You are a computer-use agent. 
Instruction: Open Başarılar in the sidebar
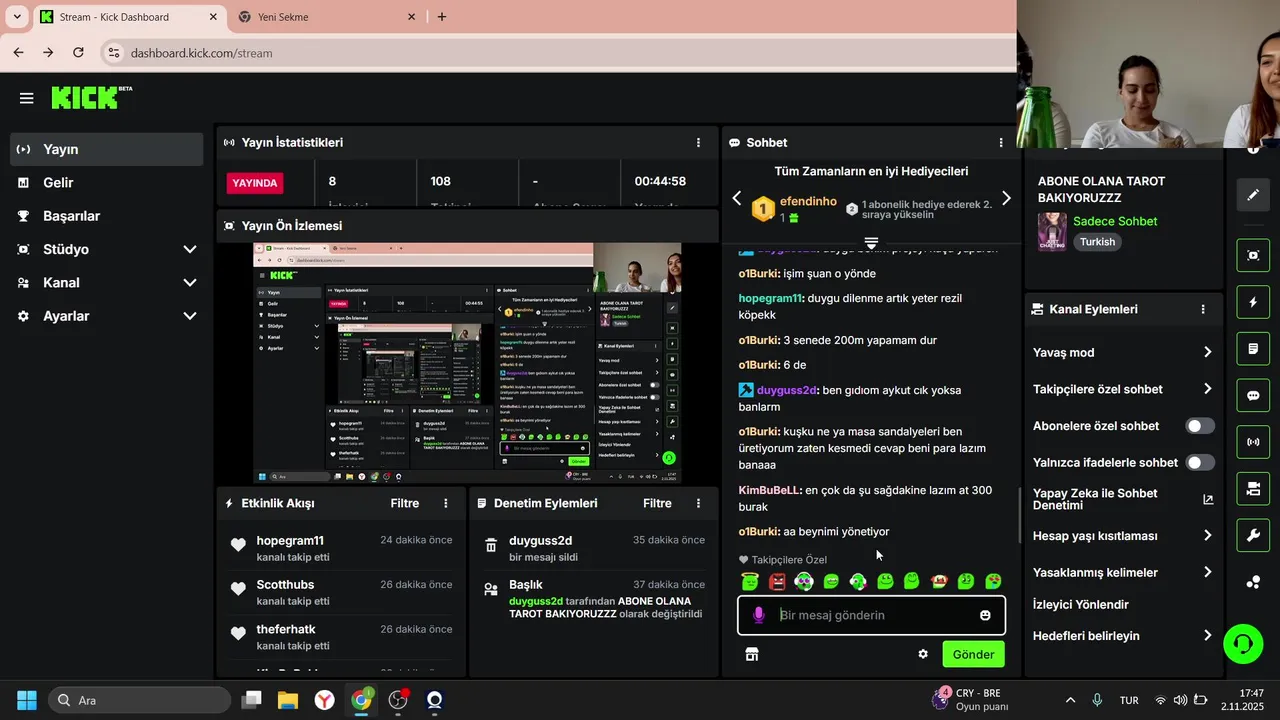click(x=107, y=216)
